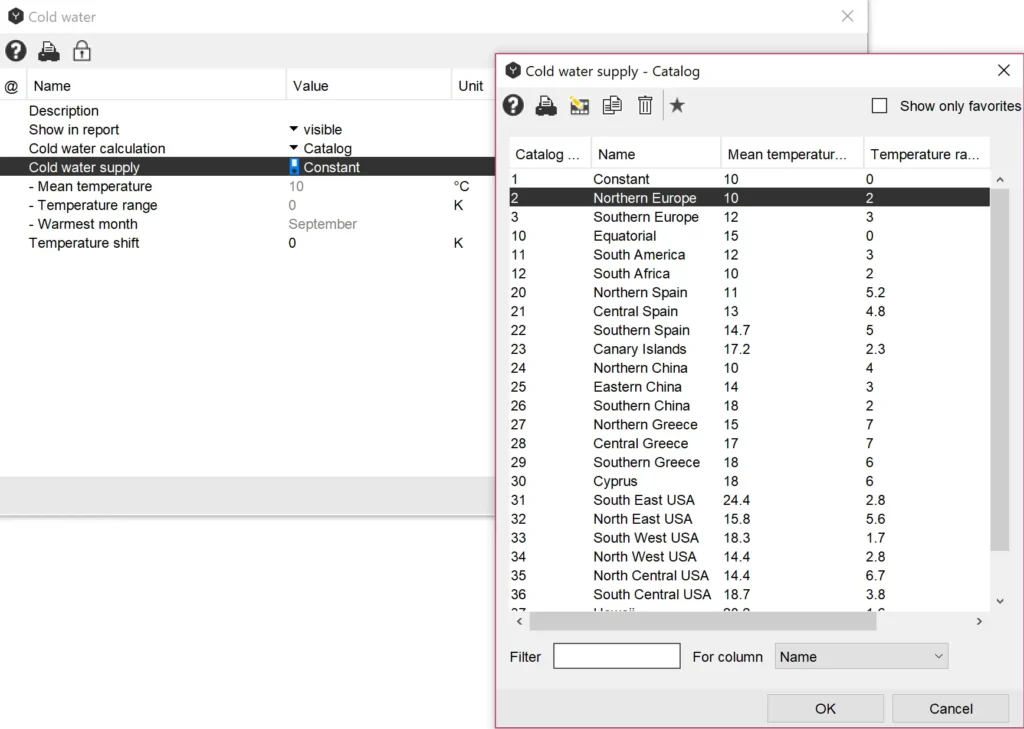Click into the Filter text field

click(x=616, y=657)
